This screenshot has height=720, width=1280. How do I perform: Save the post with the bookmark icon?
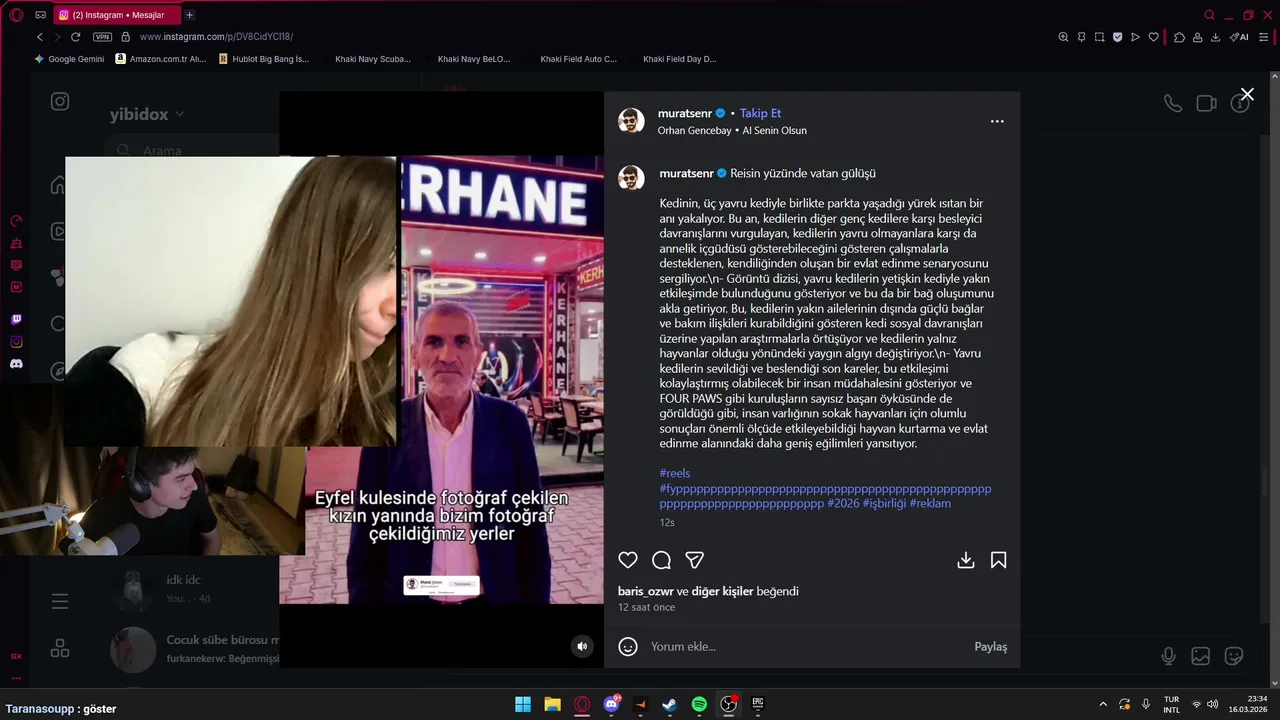coord(998,560)
